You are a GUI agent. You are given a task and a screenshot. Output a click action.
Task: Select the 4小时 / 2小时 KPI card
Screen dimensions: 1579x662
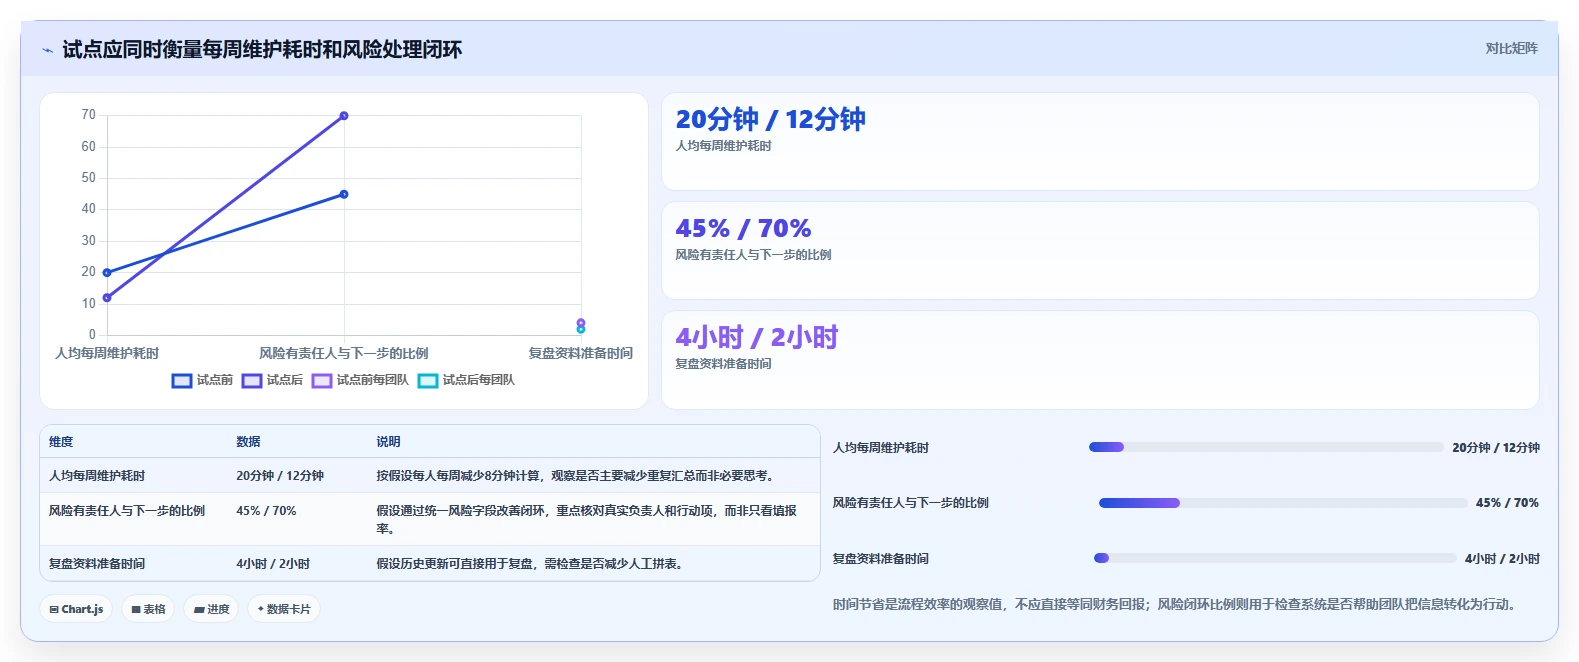pyautogui.click(x=1100, y=360)
